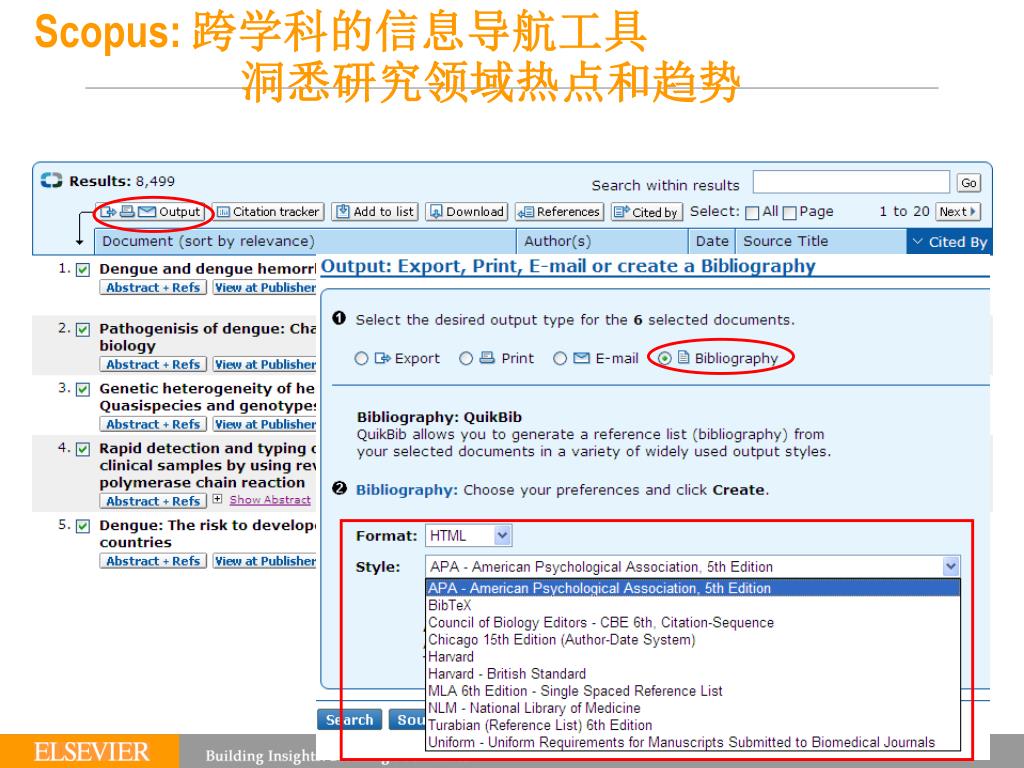Choose Turabian (Reference List) 6th Edition
Screen dimensions: 1024x768
[x=693, y=725]
